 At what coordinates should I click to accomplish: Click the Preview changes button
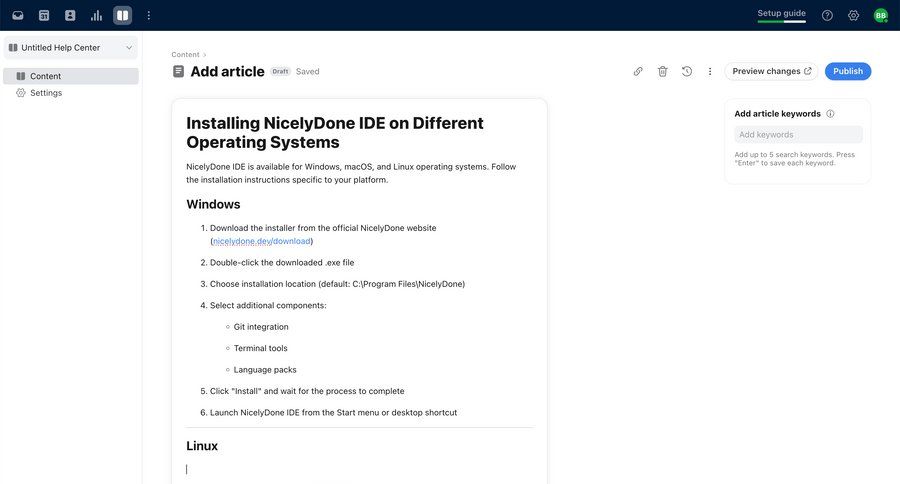click(771, 71)
